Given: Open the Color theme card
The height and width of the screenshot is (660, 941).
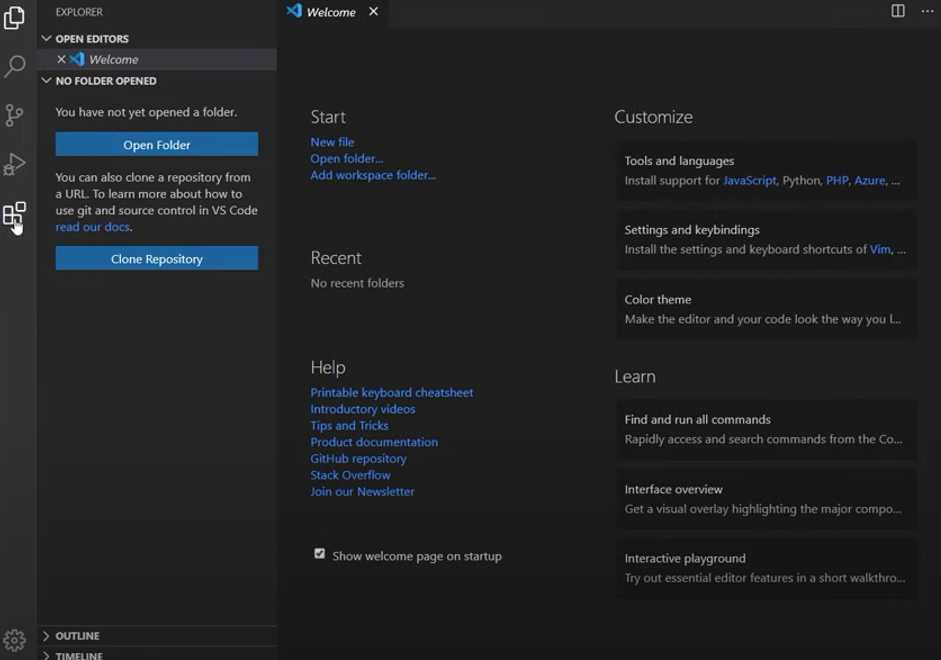Looking at the screenshot, I should 766,309.
